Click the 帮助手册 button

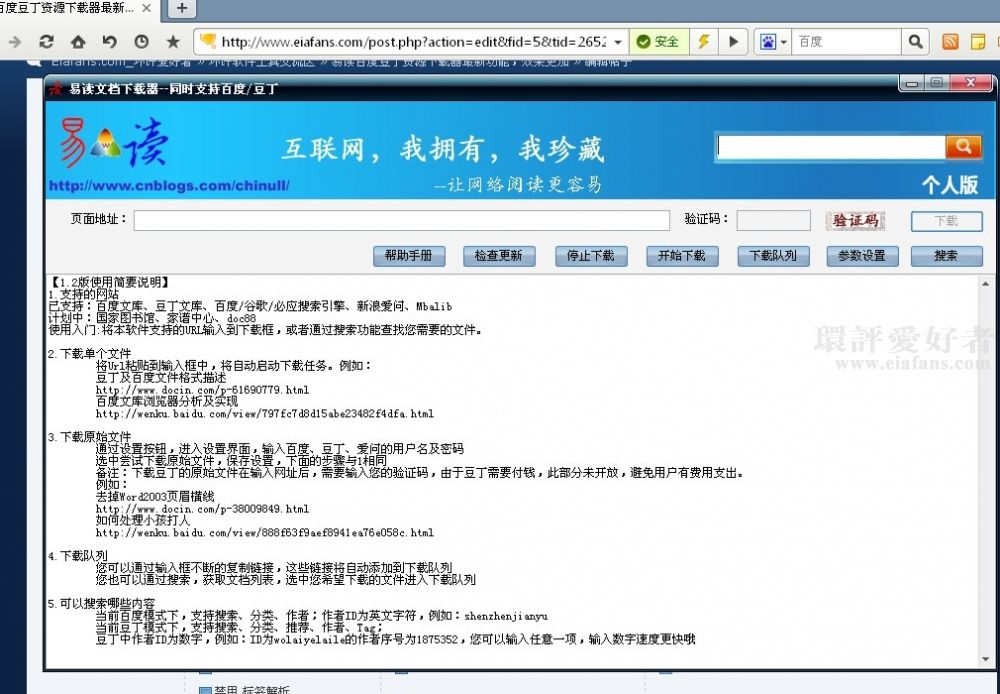coord(409,256)
